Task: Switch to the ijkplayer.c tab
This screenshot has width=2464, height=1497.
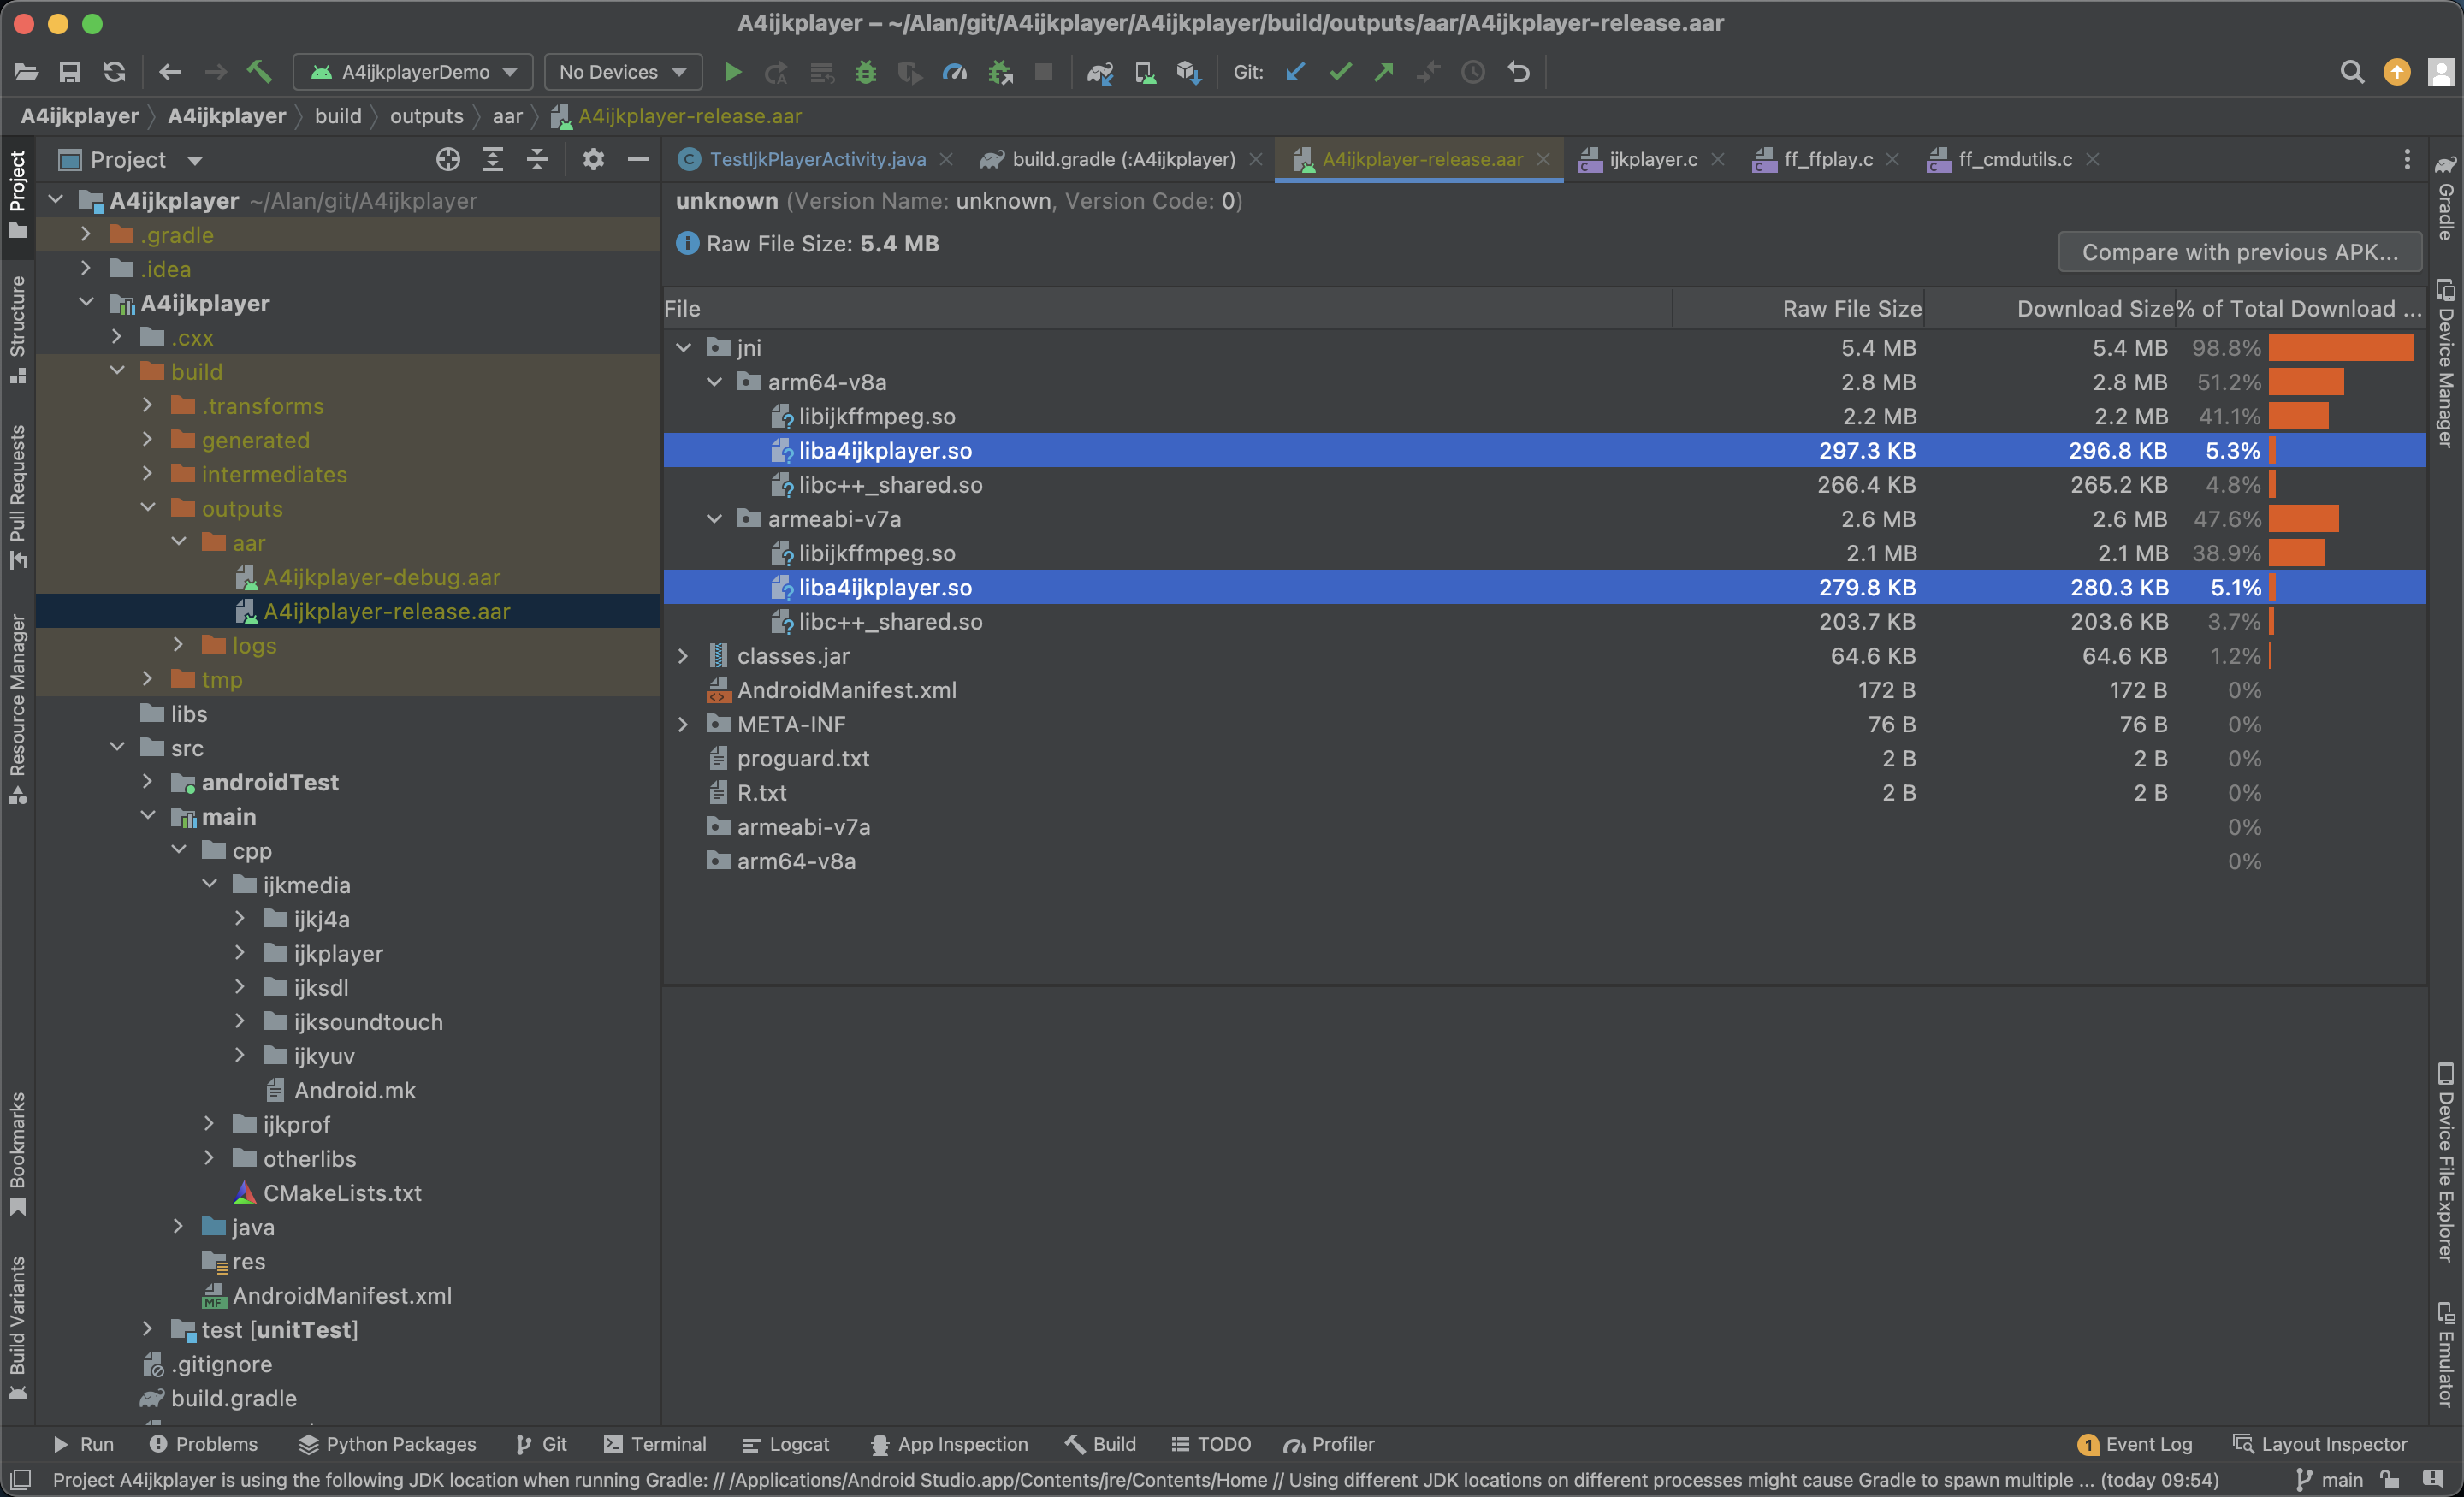Action: pos(1652,159)
